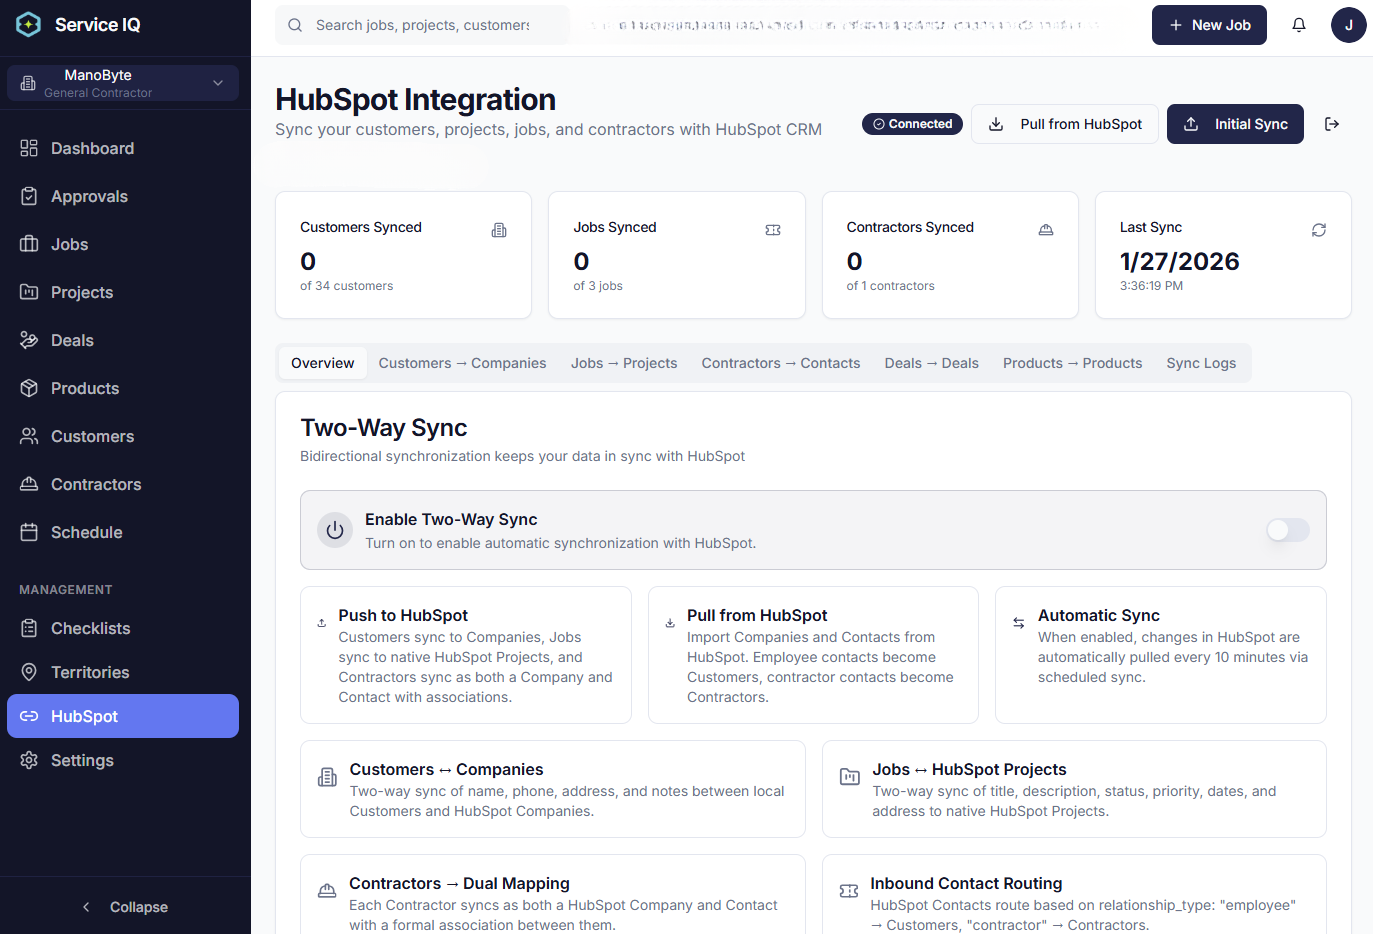
Task: Click the 'of 34 customers' text
Action: [x=346, y=286]
